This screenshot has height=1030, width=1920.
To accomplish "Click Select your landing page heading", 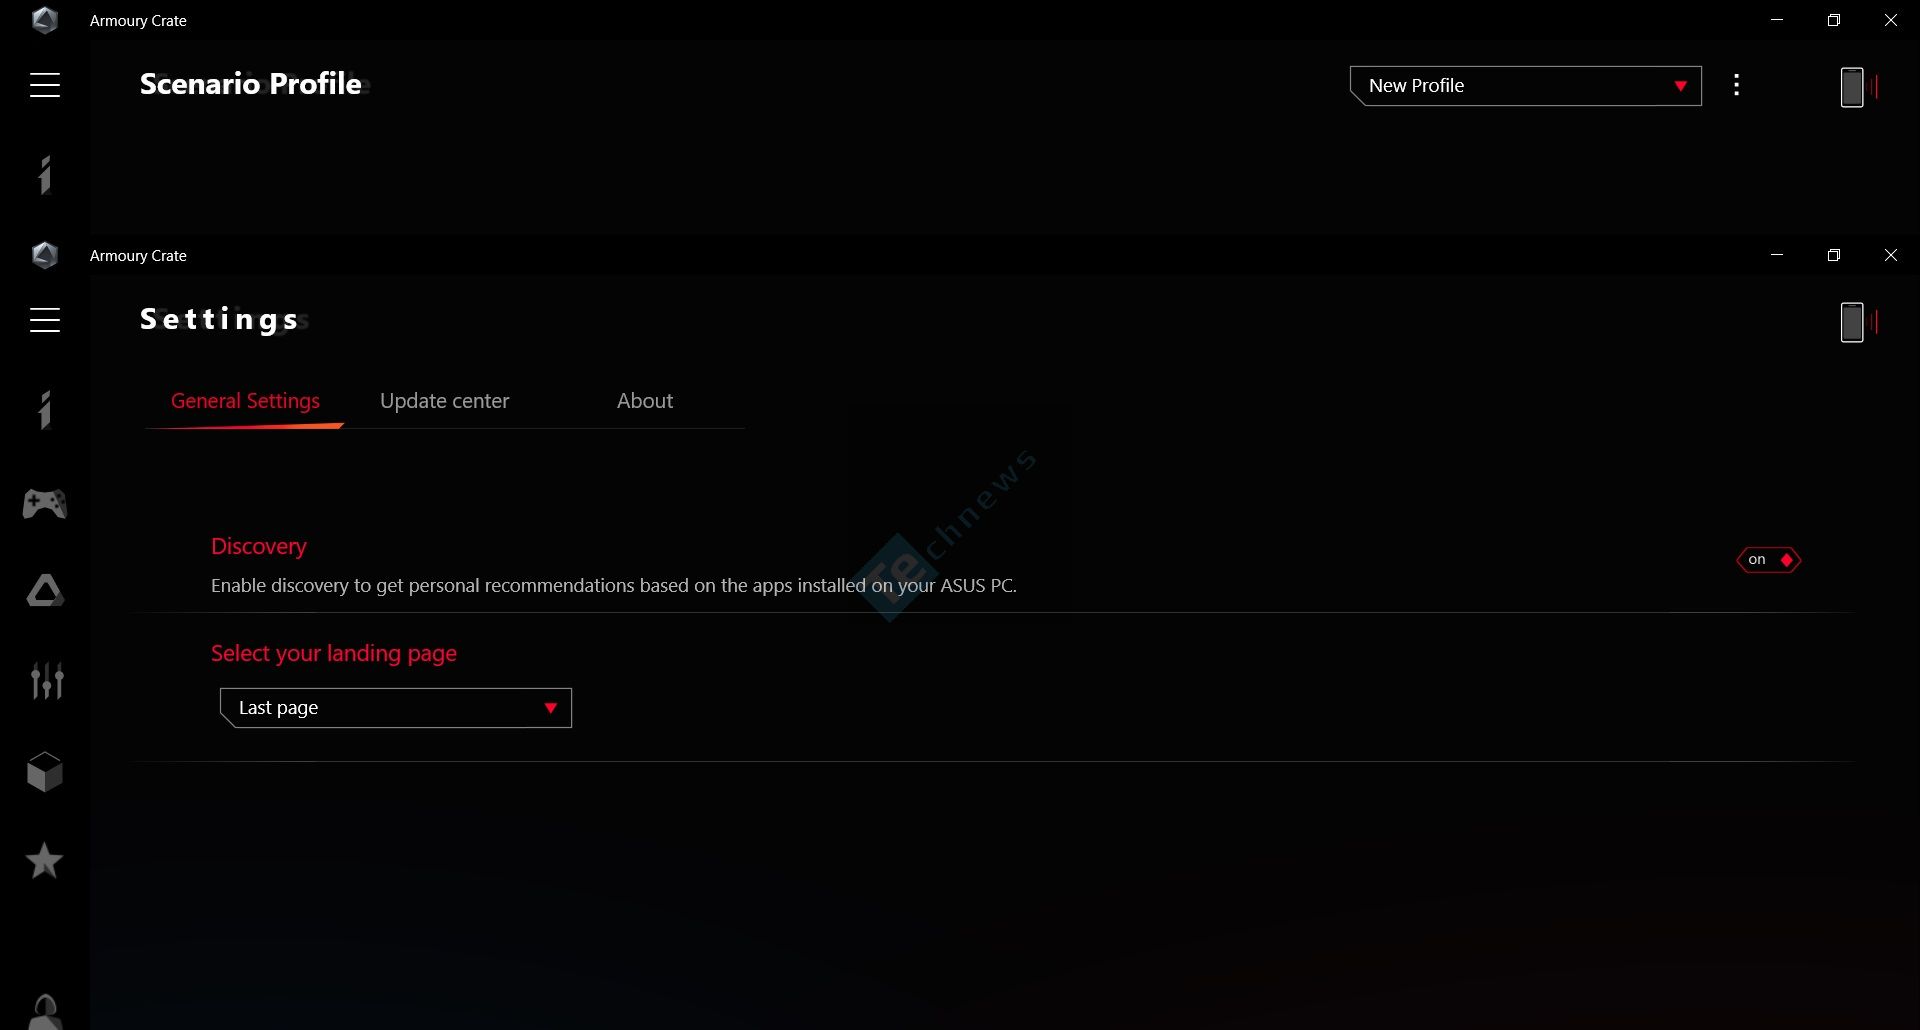I will click(x=334, y=654).
